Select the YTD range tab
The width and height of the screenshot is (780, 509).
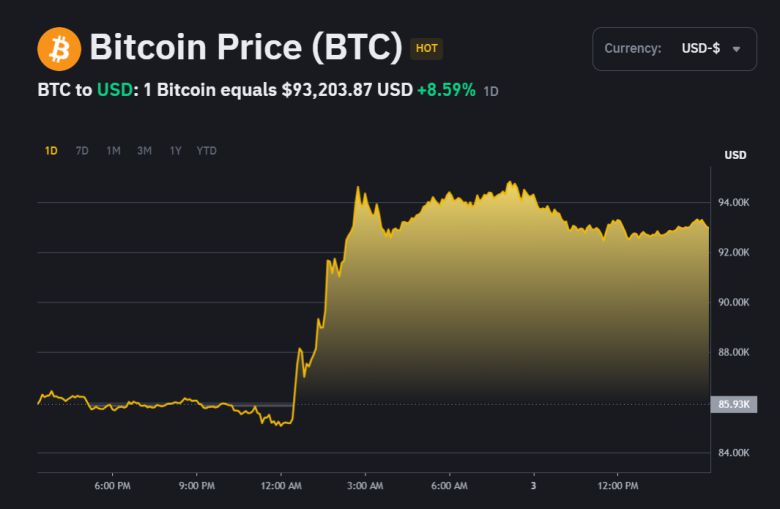[x=206, y=151]
